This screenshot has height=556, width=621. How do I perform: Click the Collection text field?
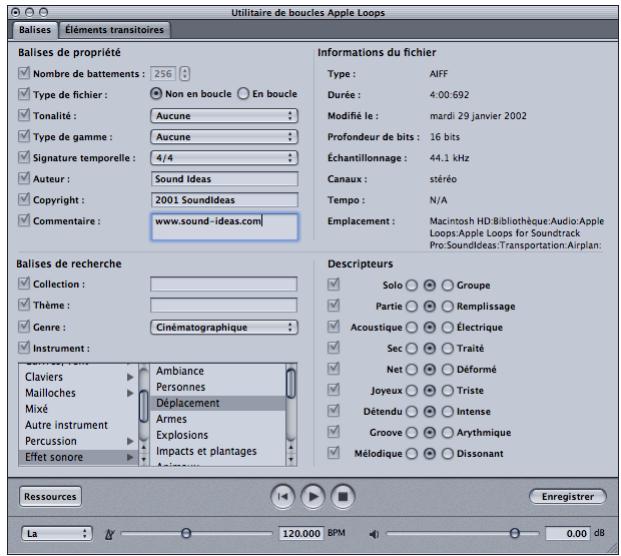point(224,284)
